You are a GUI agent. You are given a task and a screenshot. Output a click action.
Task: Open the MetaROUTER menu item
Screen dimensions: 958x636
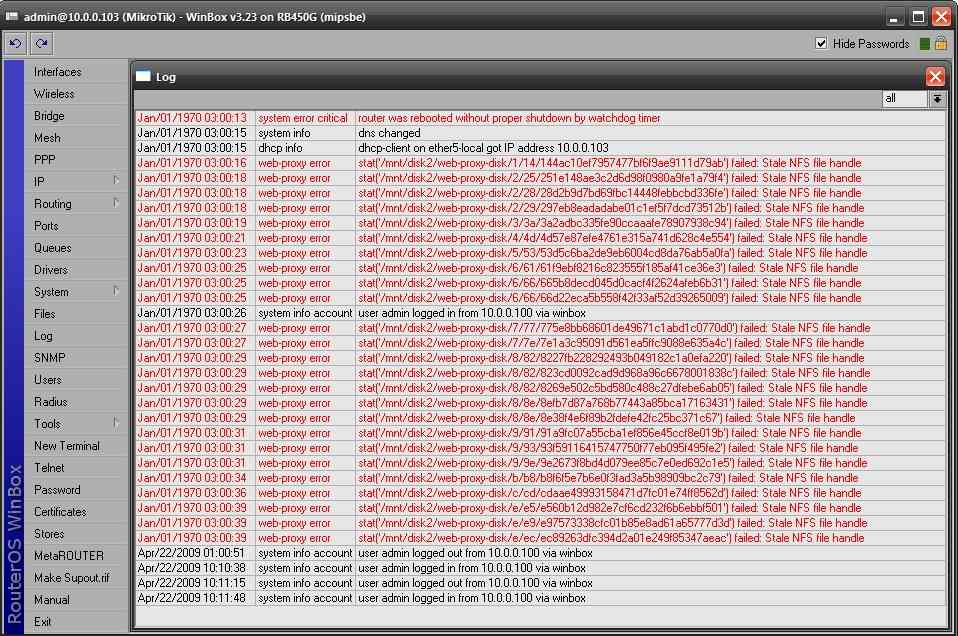68,555
